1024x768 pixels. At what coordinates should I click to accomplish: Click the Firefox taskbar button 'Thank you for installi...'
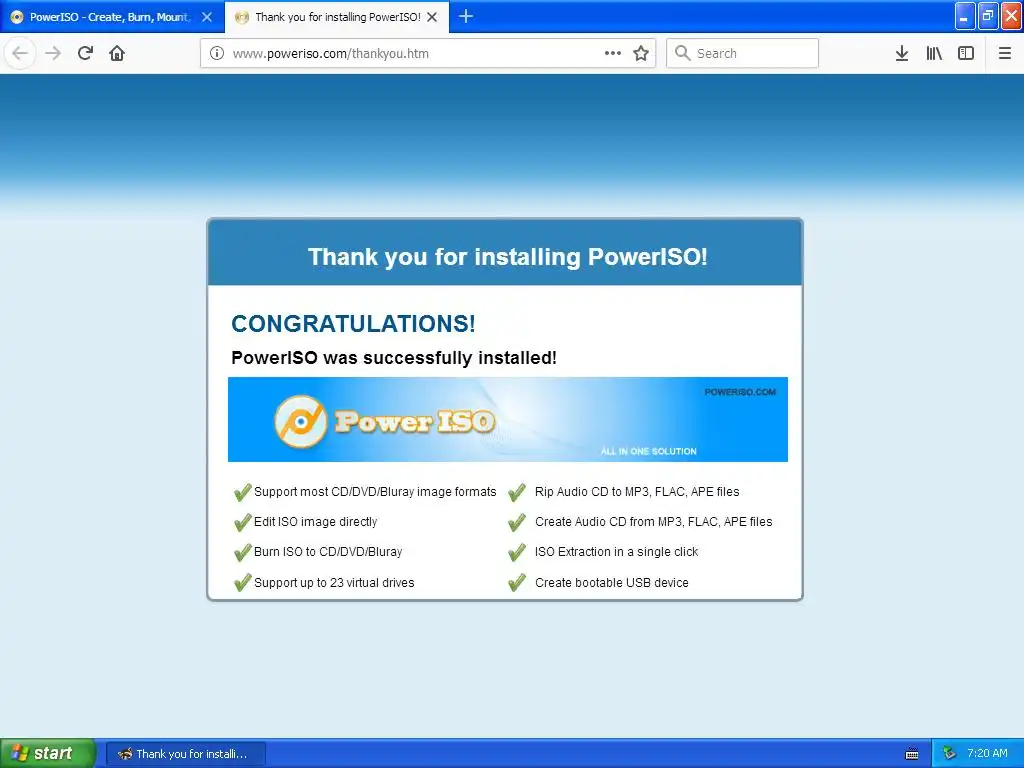coord(185,754)
